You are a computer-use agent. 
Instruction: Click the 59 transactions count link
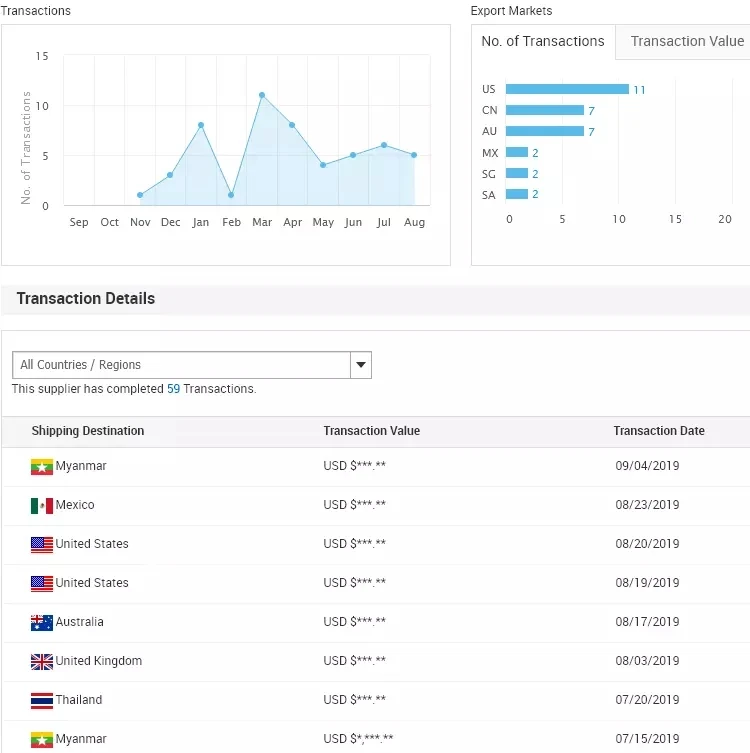(x=173, y=389)
